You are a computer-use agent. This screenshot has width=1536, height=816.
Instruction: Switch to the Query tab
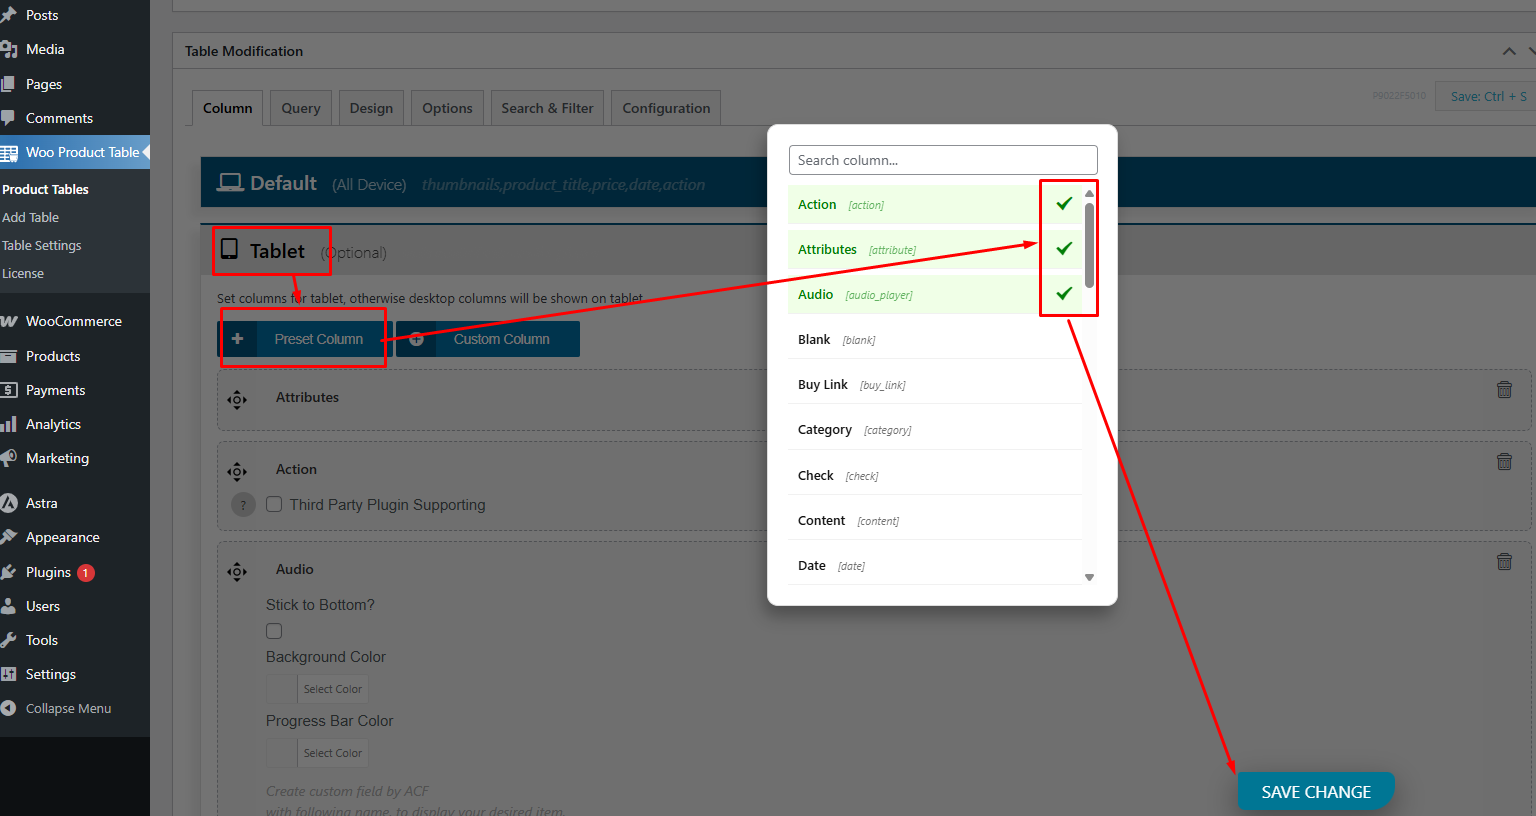[x=301, y=108]
